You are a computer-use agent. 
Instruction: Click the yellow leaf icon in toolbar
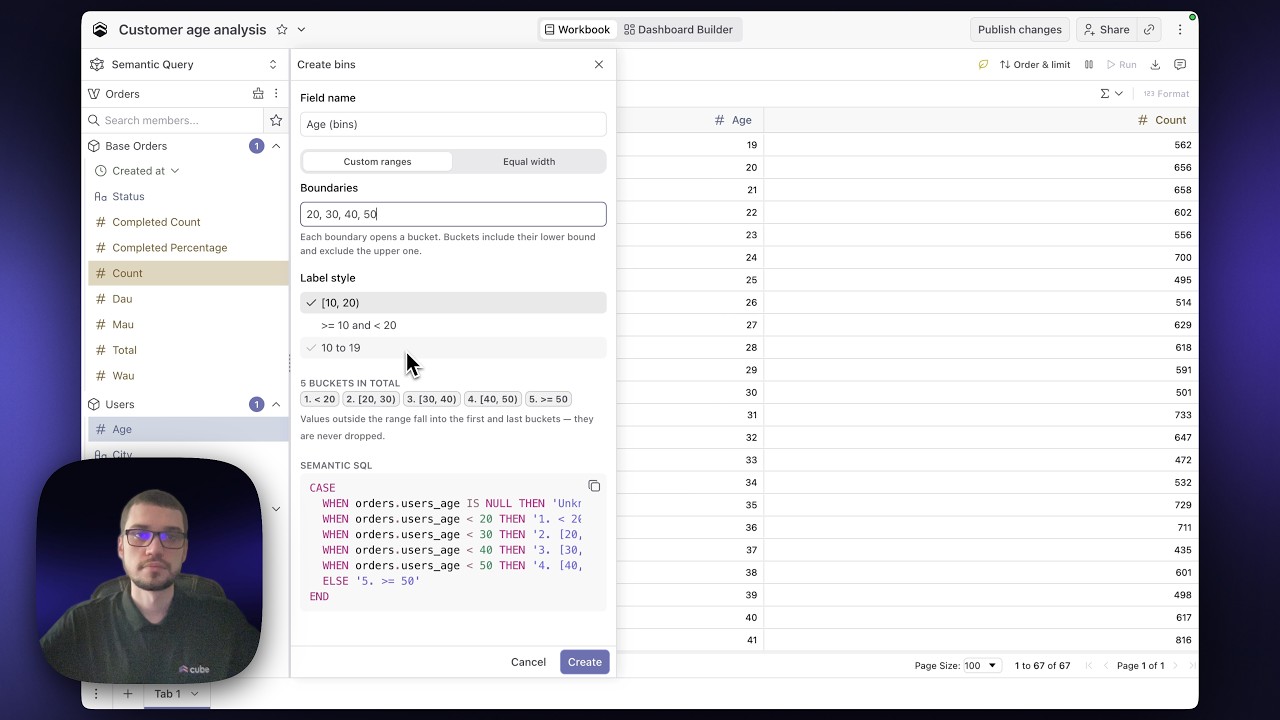[x=983, y=65]
